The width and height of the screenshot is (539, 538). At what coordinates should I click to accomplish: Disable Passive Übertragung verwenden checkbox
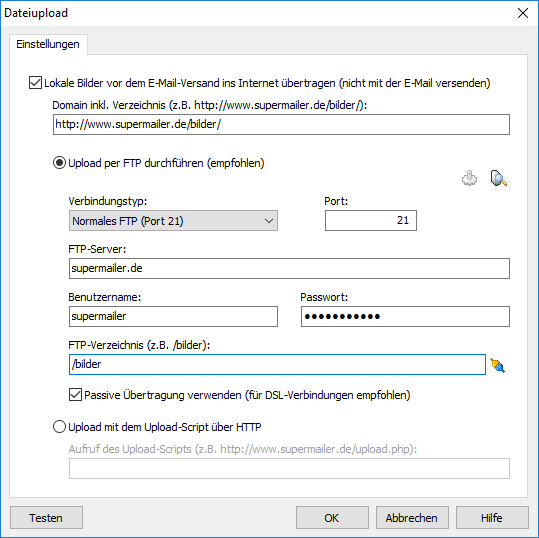75,395
